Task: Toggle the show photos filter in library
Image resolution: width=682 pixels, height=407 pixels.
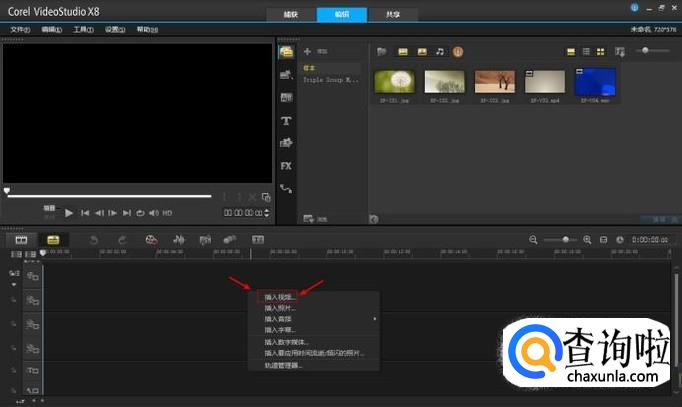Action: click(x=422, y=51)
